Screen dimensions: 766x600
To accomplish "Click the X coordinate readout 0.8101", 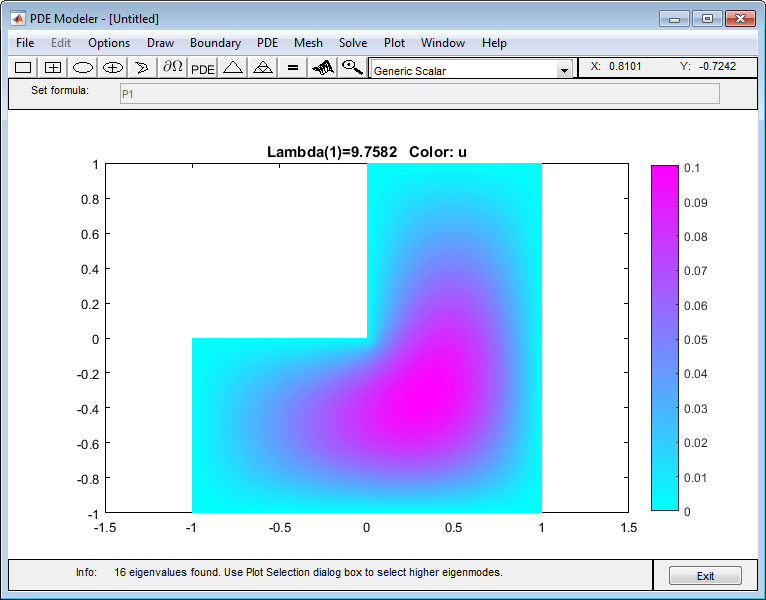I will pos(625,66).
